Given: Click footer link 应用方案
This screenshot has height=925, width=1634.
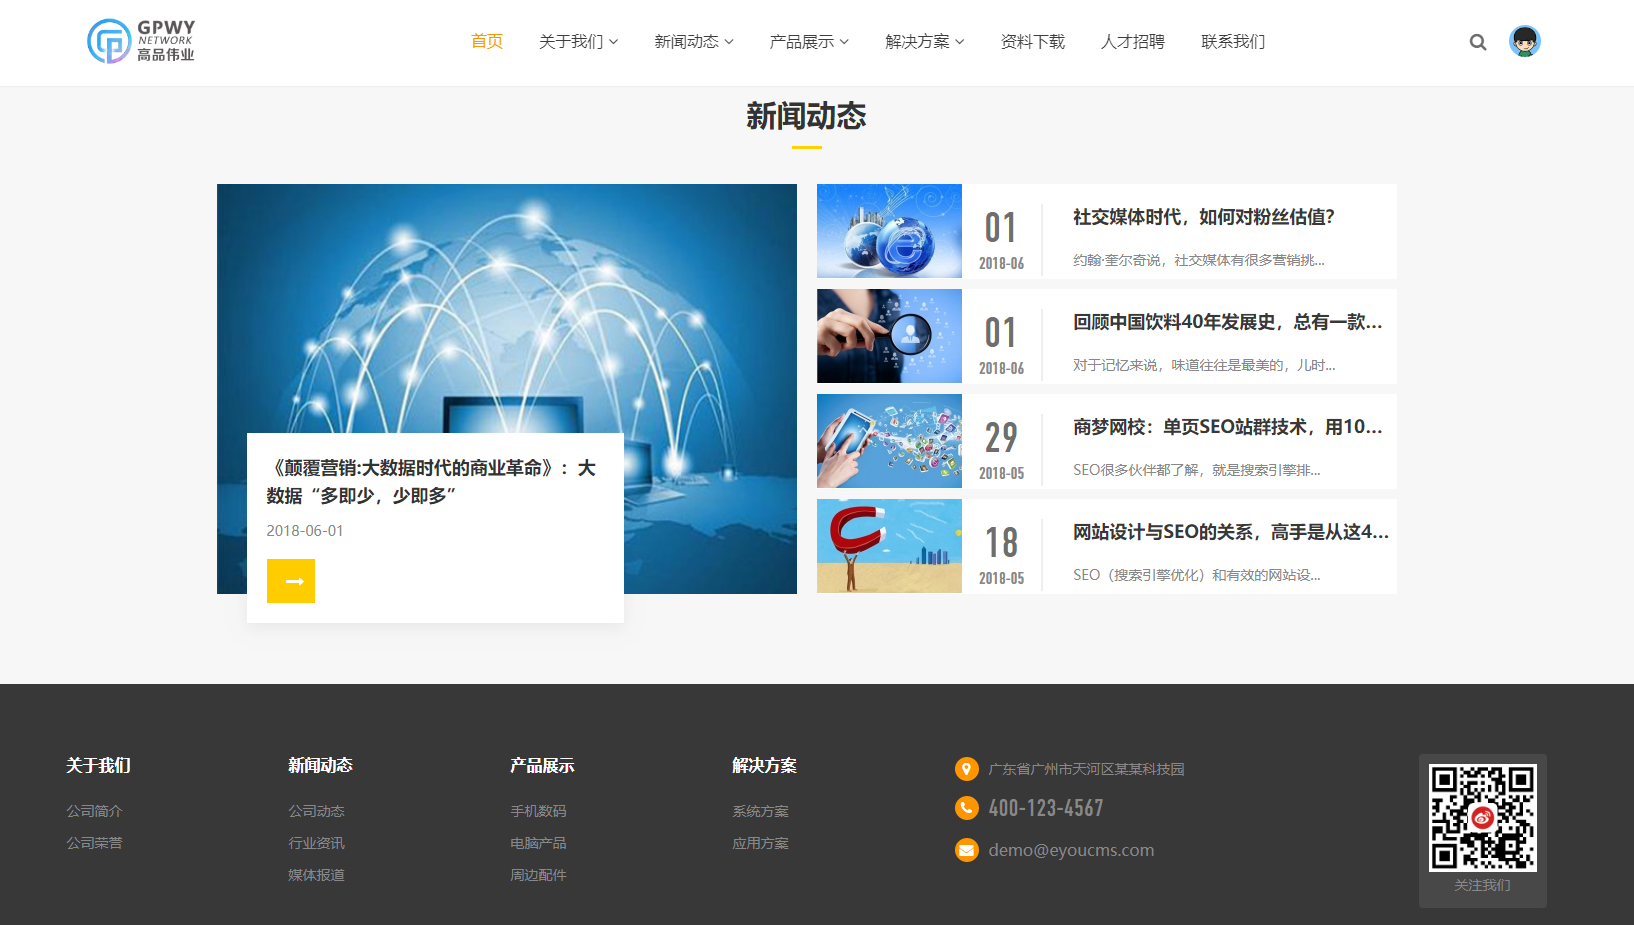Looking at the screenshot, I should pos(760,843).
